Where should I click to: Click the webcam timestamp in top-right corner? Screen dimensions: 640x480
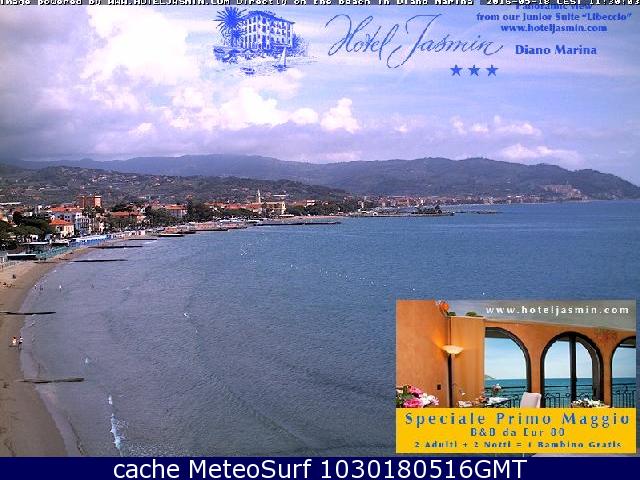pos(582,3)
